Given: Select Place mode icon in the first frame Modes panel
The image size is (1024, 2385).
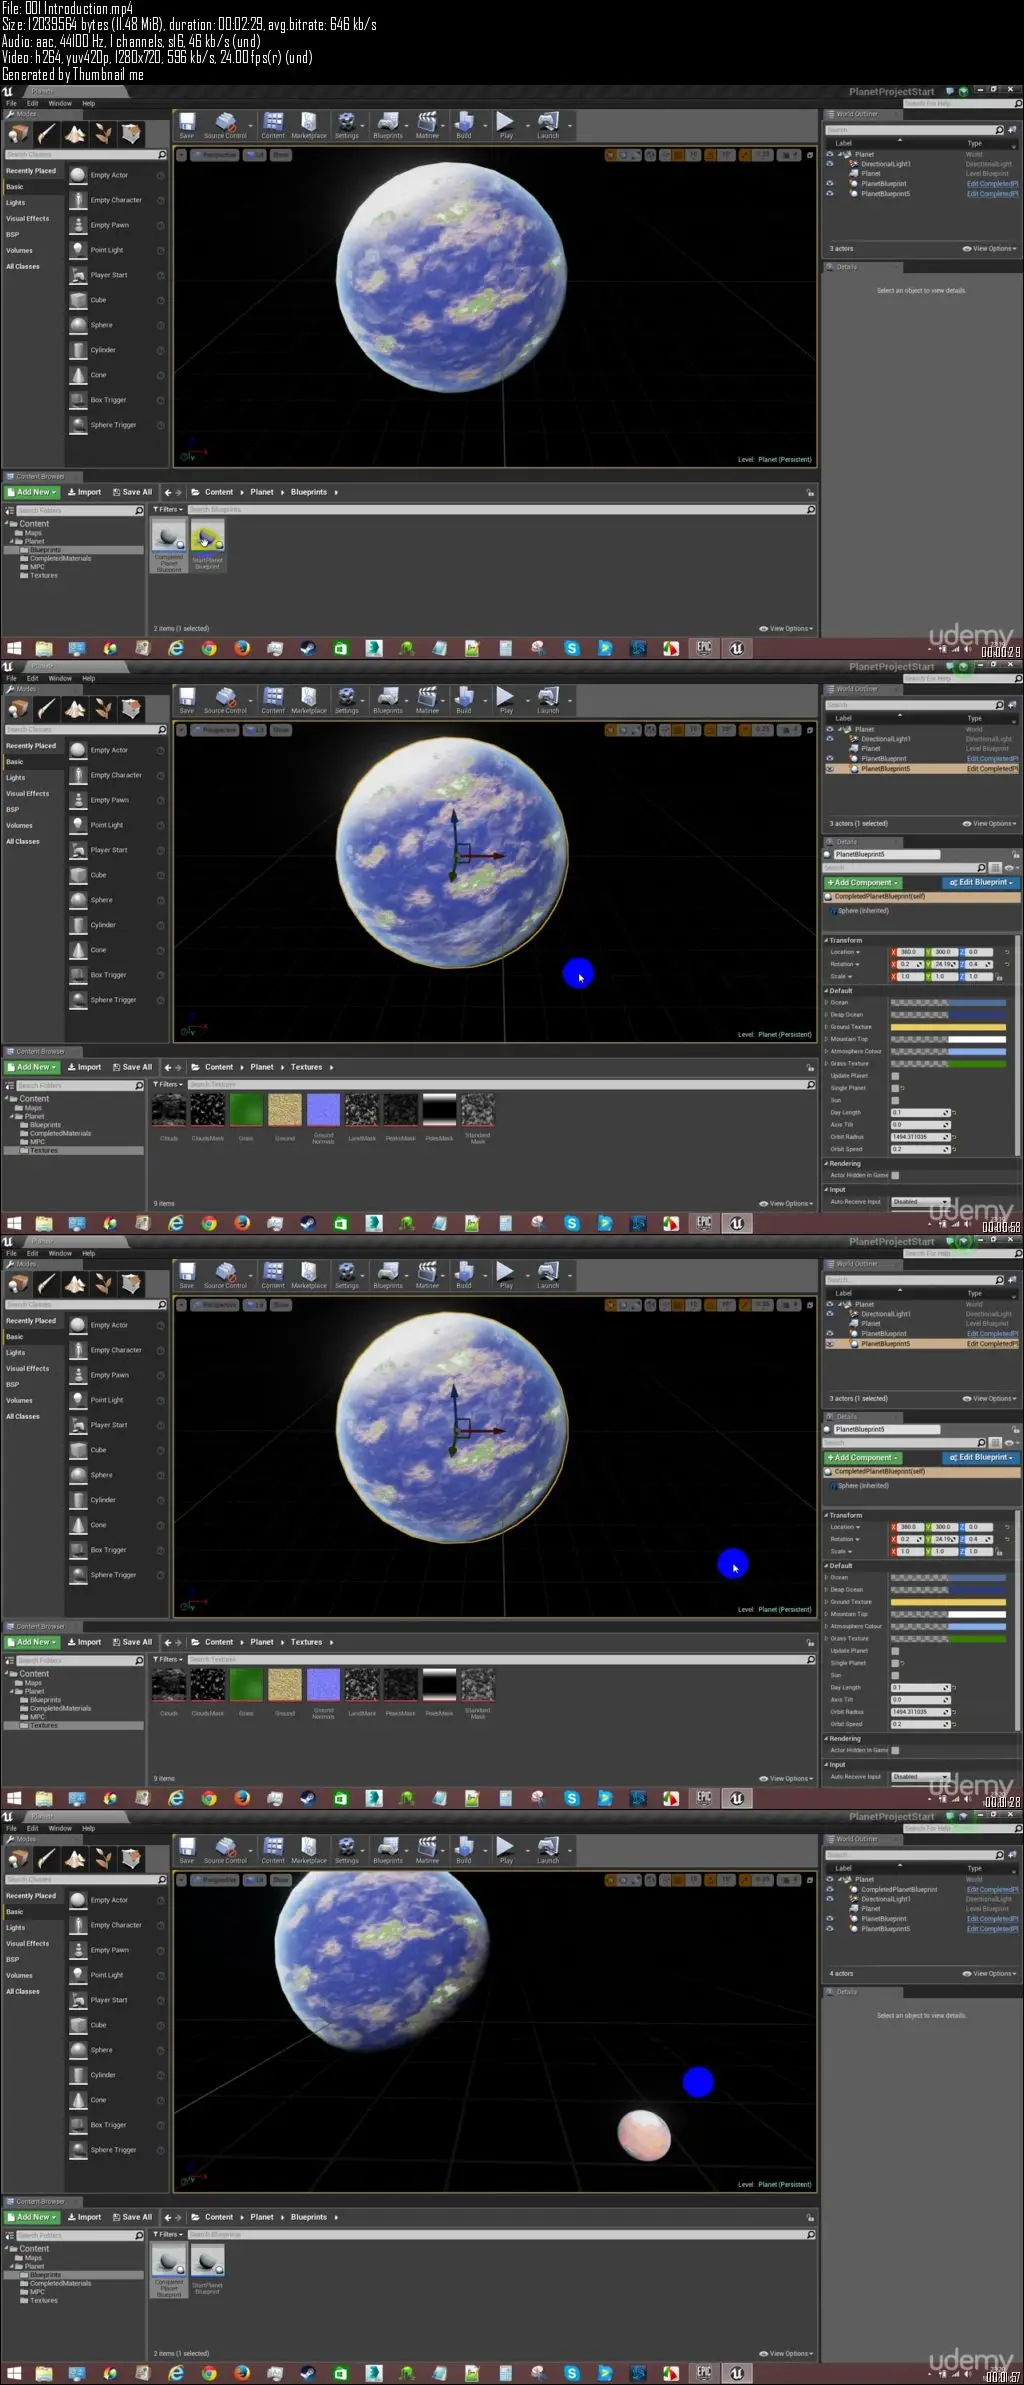Looking at the screenshot, I should (x=19, y=134).
